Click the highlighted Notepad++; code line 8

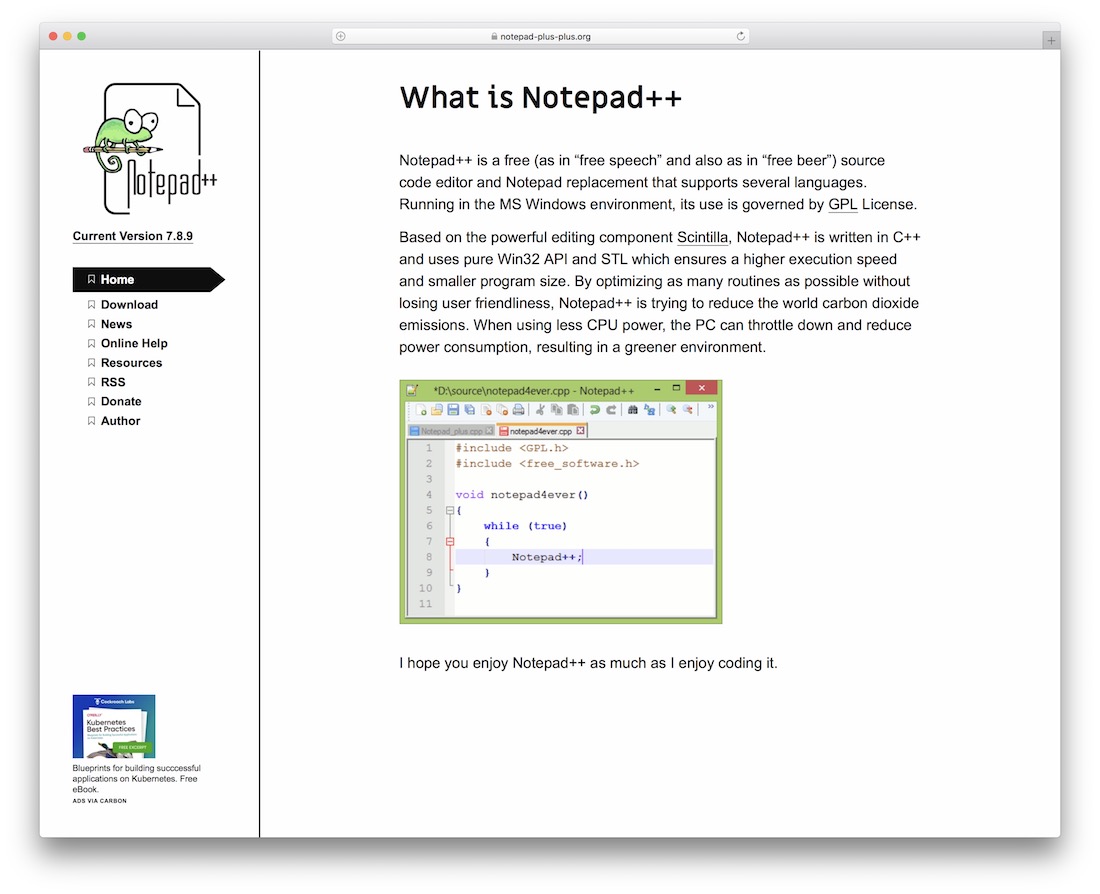click(x=584, y=557)
